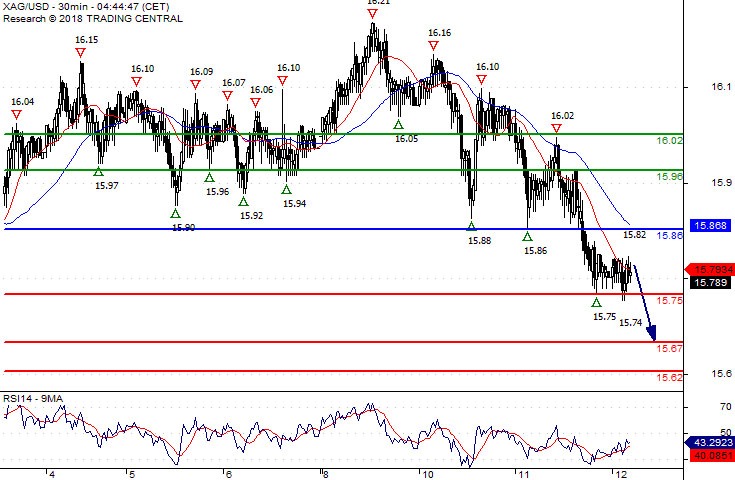This screenshot has width=735, height=480.
Task: Click the red 15.67 support level label
Action: coord(669,348)
